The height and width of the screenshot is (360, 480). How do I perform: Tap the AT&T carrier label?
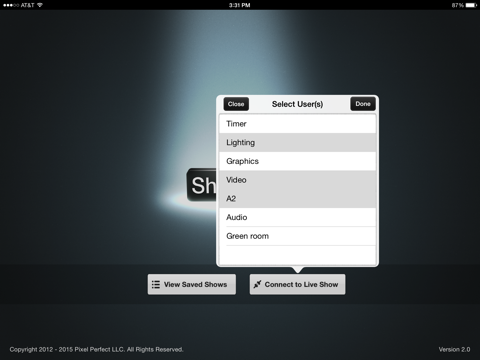[x=27, y=5]
